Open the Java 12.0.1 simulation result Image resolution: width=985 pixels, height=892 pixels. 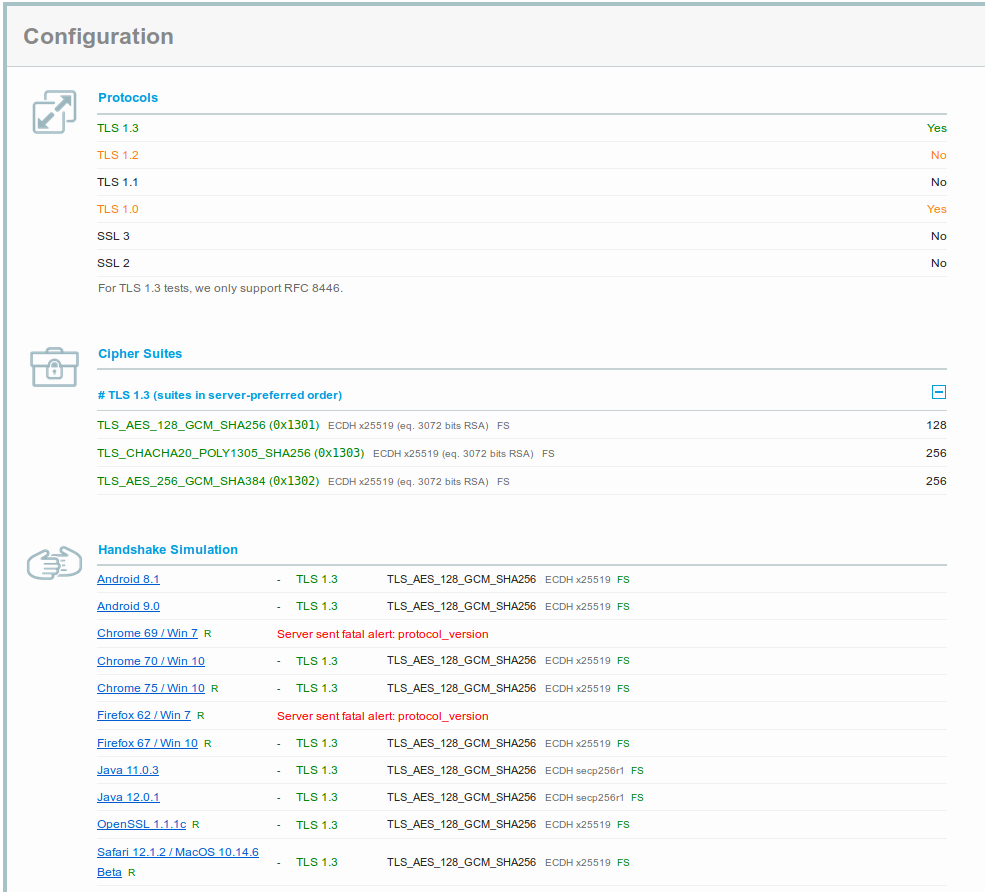(x=128, y=797)
